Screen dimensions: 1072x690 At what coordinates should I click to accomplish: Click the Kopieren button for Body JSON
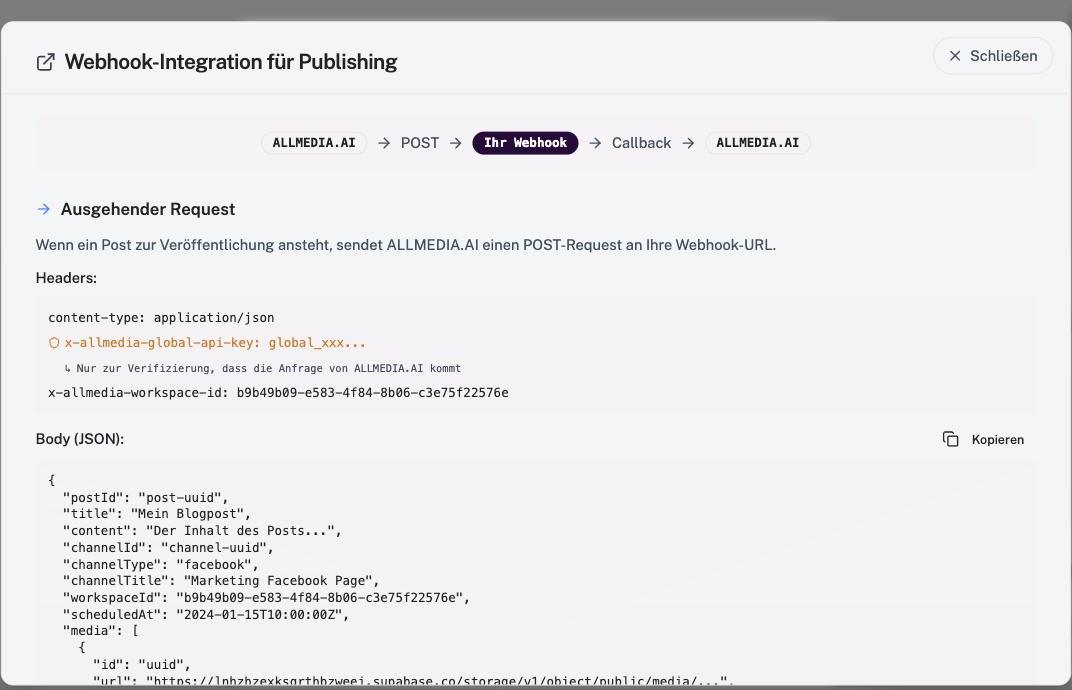pyautogui.click(x=983, y=440)
